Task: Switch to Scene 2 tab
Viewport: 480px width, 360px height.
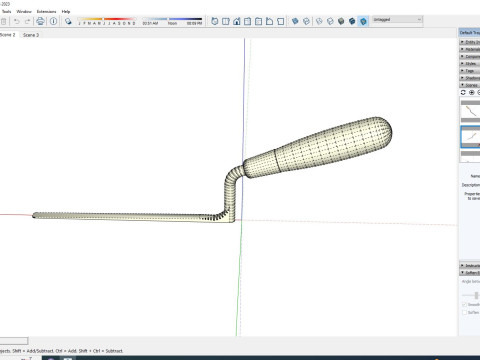Action: pos(8,35)
